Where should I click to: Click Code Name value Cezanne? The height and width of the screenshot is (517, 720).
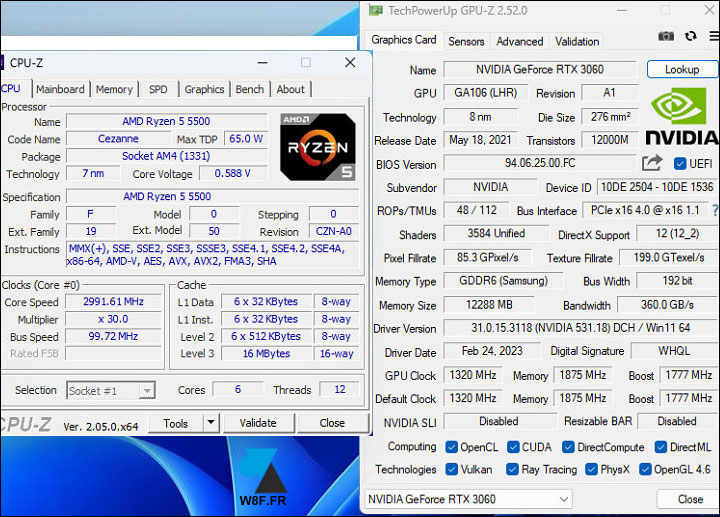pyautogui.click(x=118, y=139)
